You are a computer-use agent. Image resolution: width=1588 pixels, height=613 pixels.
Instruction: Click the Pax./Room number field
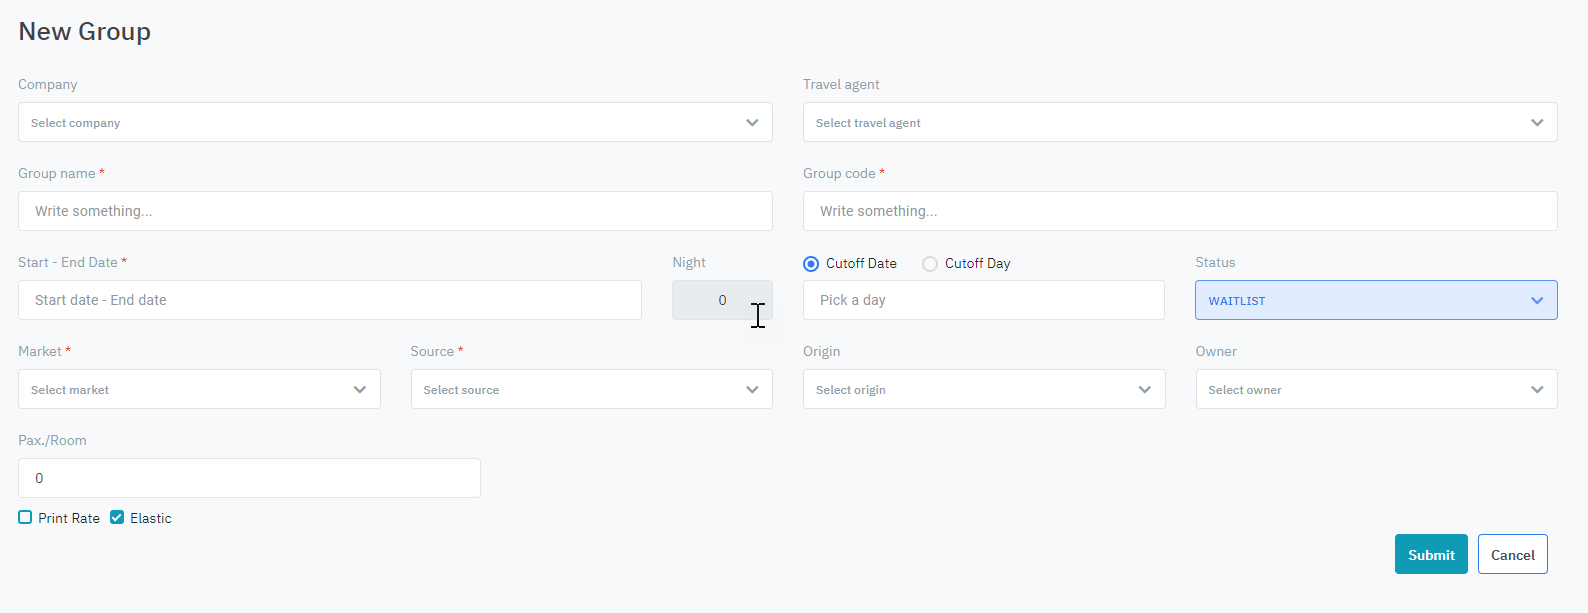(249, 478)
